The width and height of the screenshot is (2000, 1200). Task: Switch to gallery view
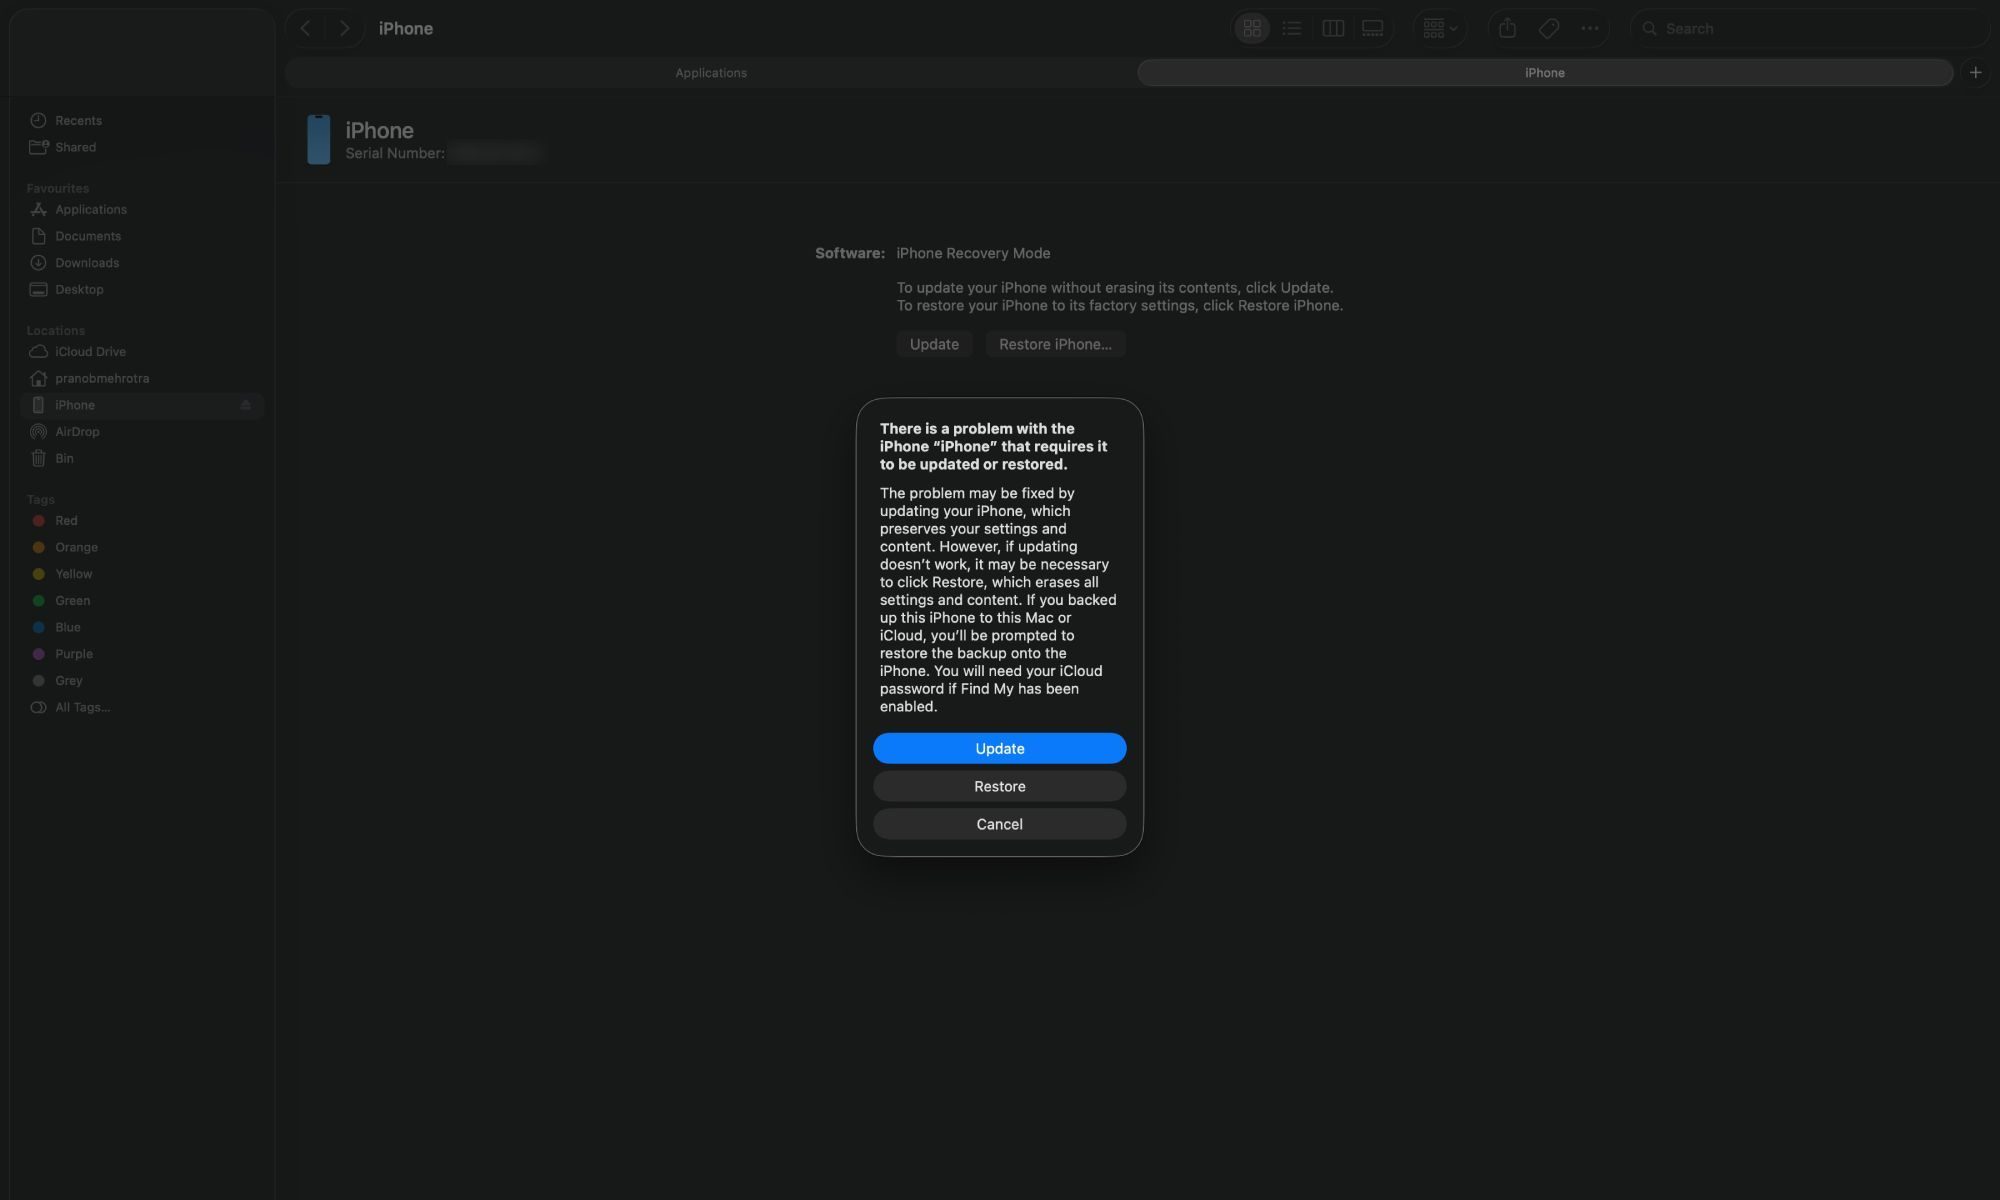pos(1373,28)
